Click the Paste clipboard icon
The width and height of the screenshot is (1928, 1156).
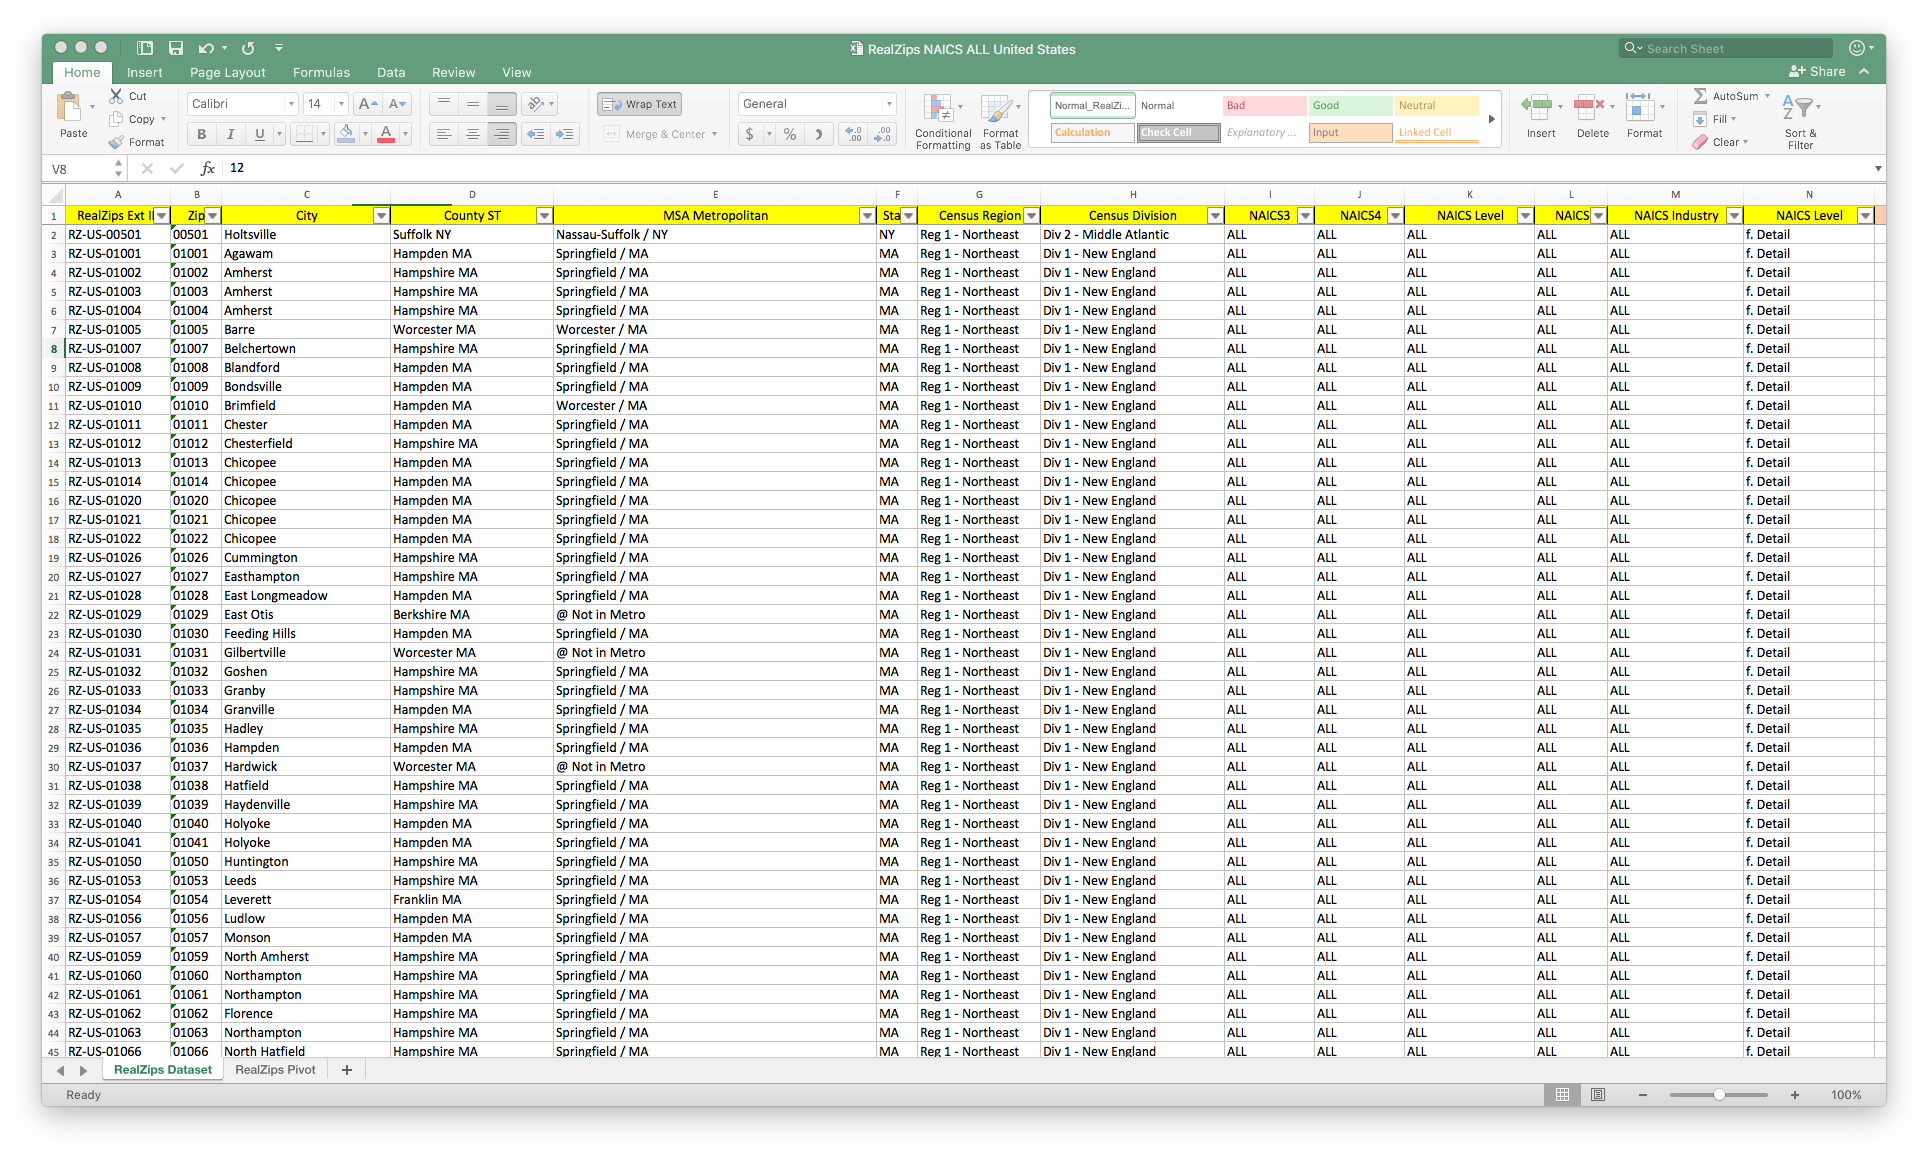click(x=71, y=108)
